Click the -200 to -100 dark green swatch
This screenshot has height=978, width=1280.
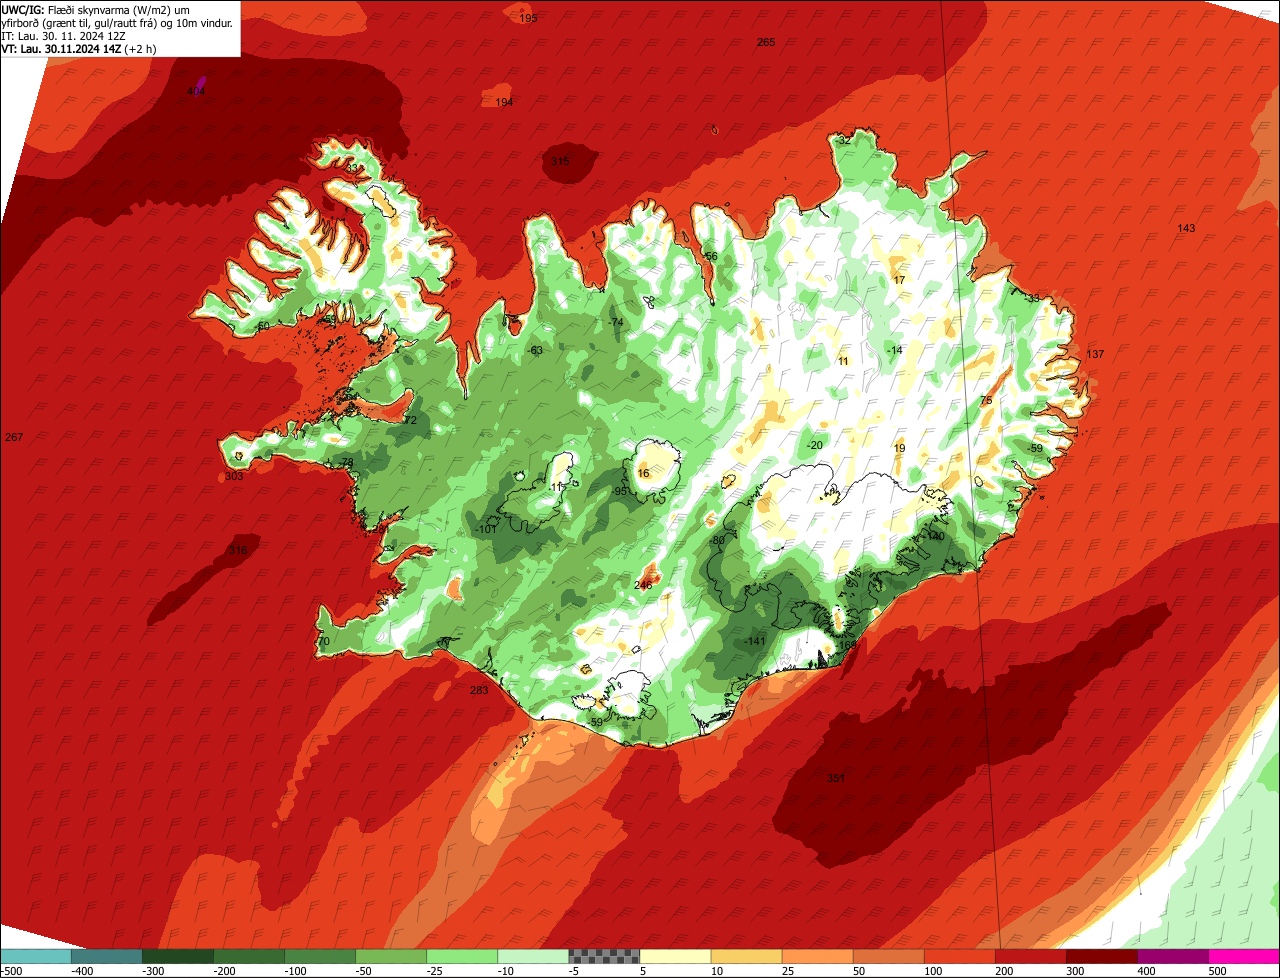(x=249, y=956)
